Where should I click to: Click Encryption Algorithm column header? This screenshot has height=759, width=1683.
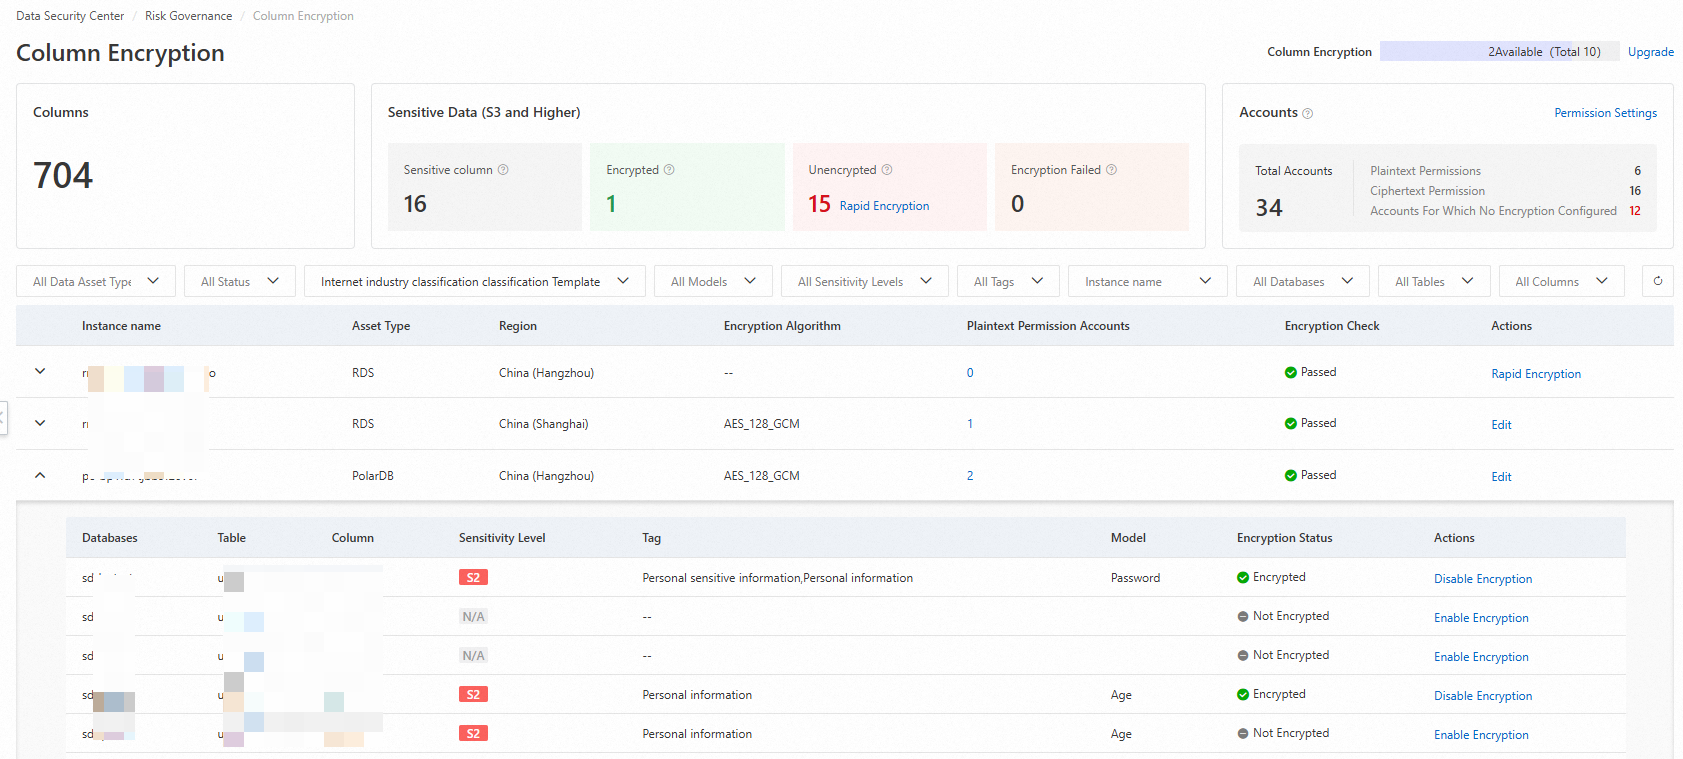(782, 326)
